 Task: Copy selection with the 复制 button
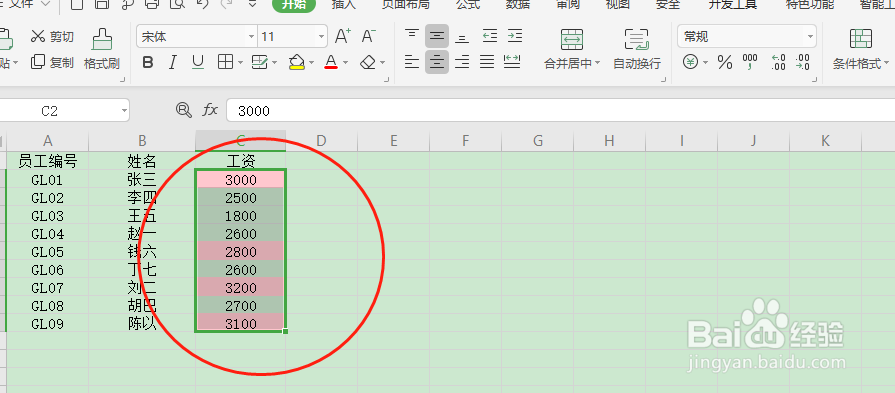[52, 62]
